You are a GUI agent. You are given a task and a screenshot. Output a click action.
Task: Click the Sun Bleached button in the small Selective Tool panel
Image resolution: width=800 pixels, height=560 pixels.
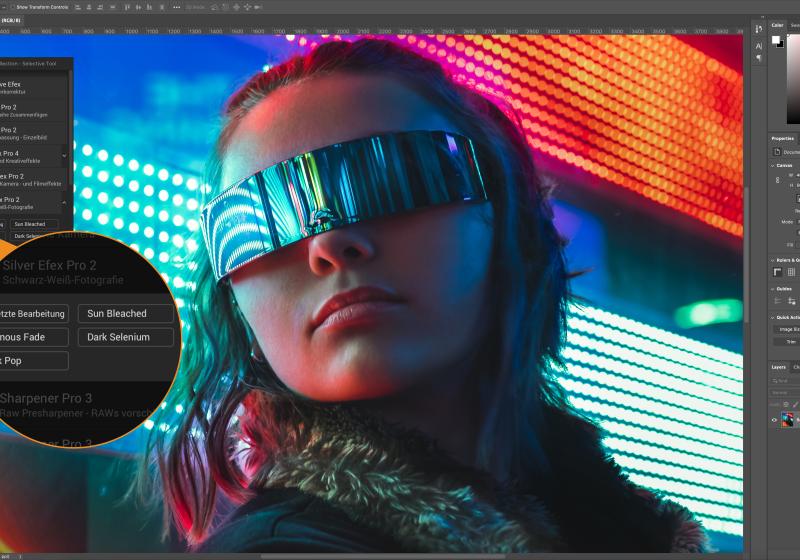pos(30,224)
